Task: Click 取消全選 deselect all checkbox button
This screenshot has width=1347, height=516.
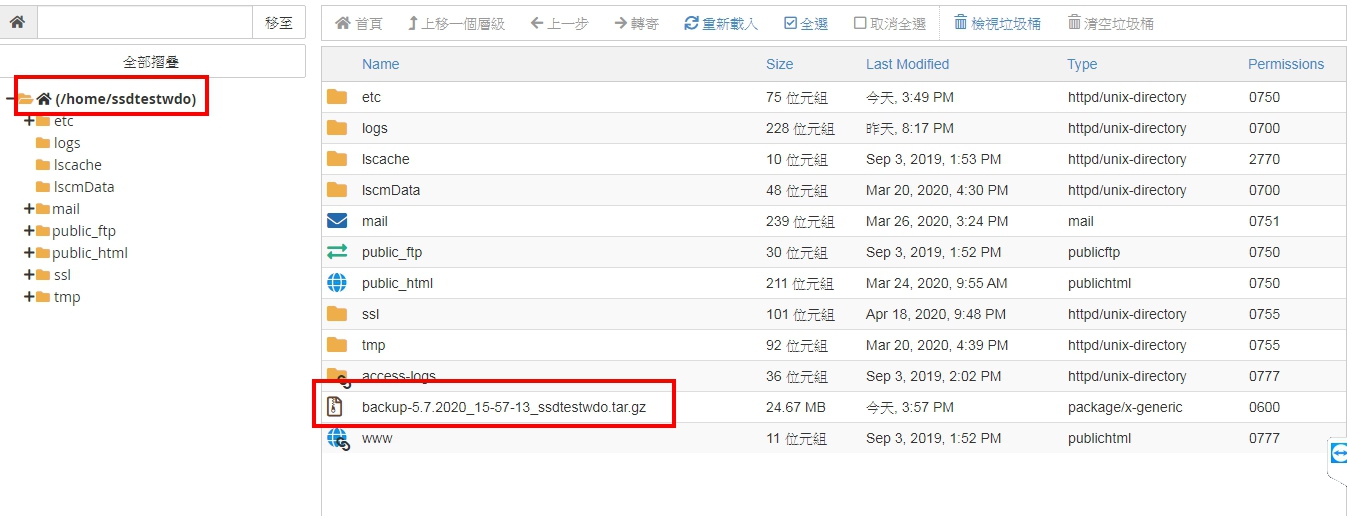Action: [x=889, y=23]
